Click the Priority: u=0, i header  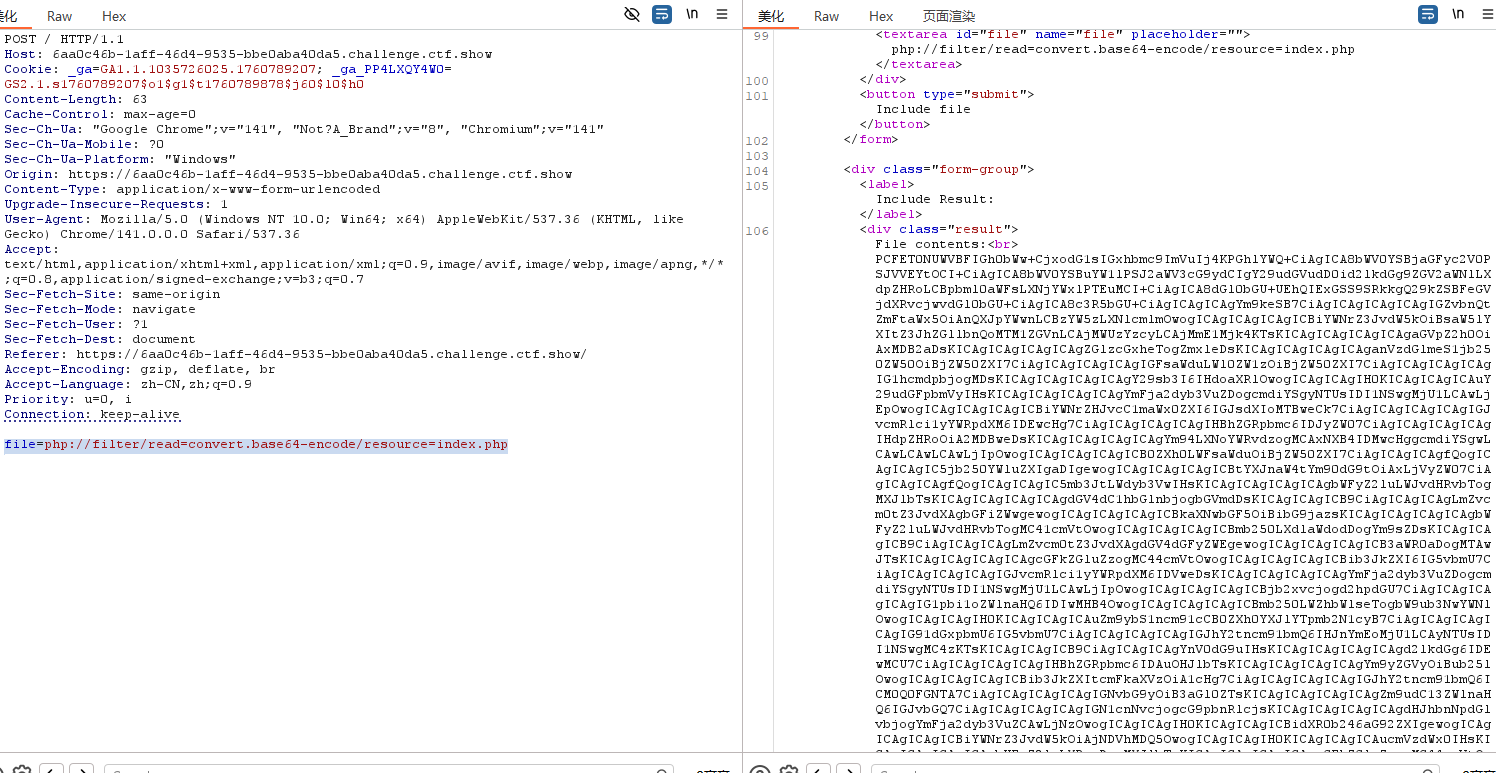click(68, 399)
